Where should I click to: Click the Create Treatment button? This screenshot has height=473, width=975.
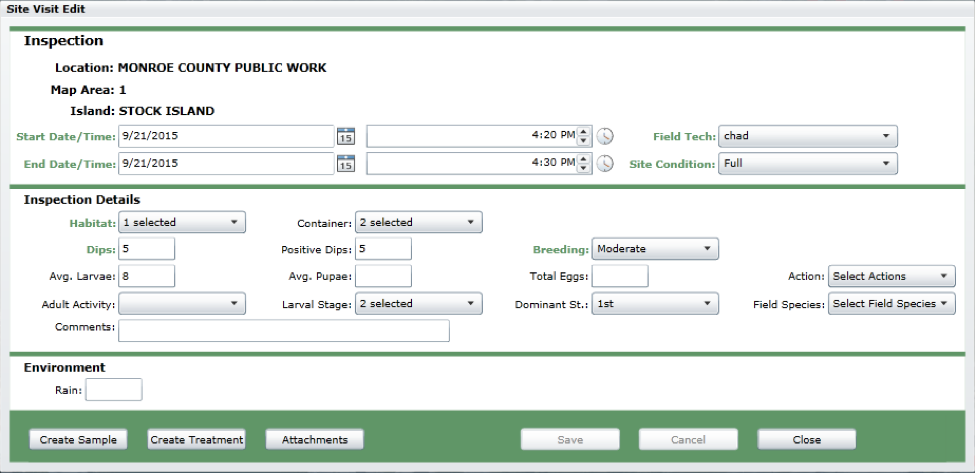click(196, 439)
